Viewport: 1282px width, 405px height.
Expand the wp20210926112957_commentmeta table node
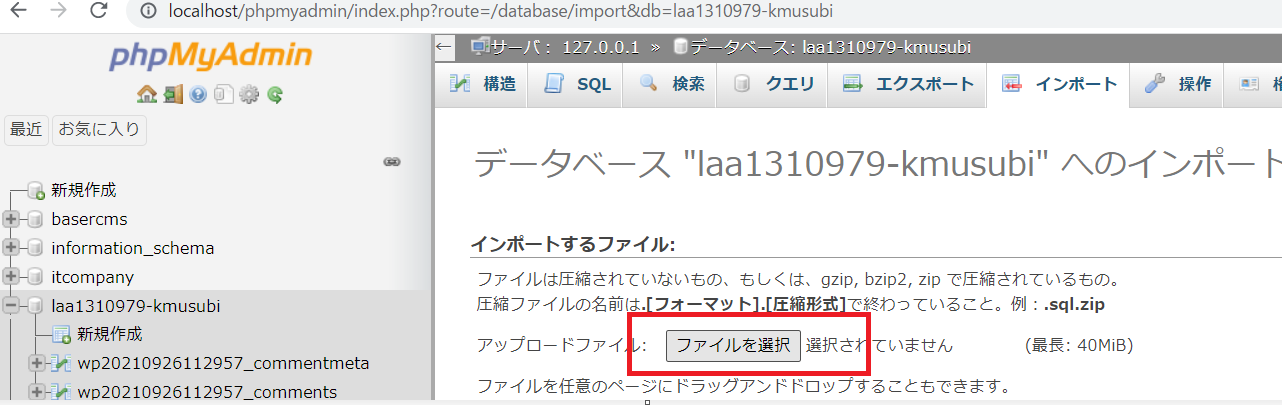click(38, 363)
